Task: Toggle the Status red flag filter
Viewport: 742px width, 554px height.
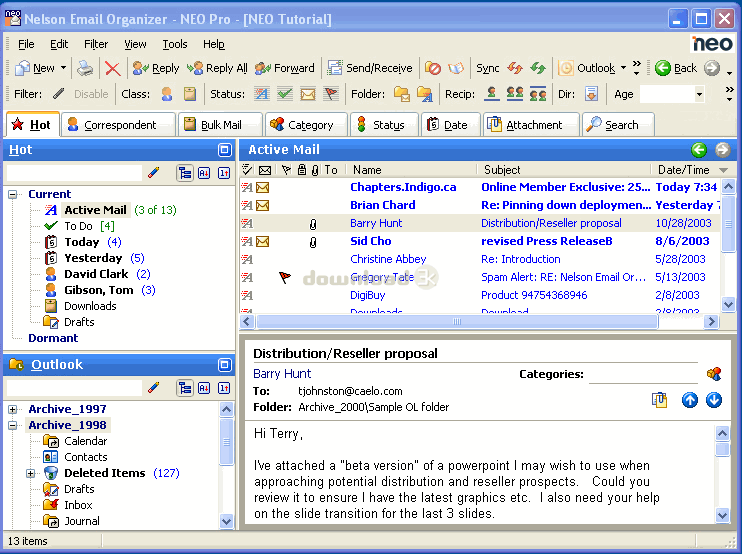Action: tap(331, 94)
